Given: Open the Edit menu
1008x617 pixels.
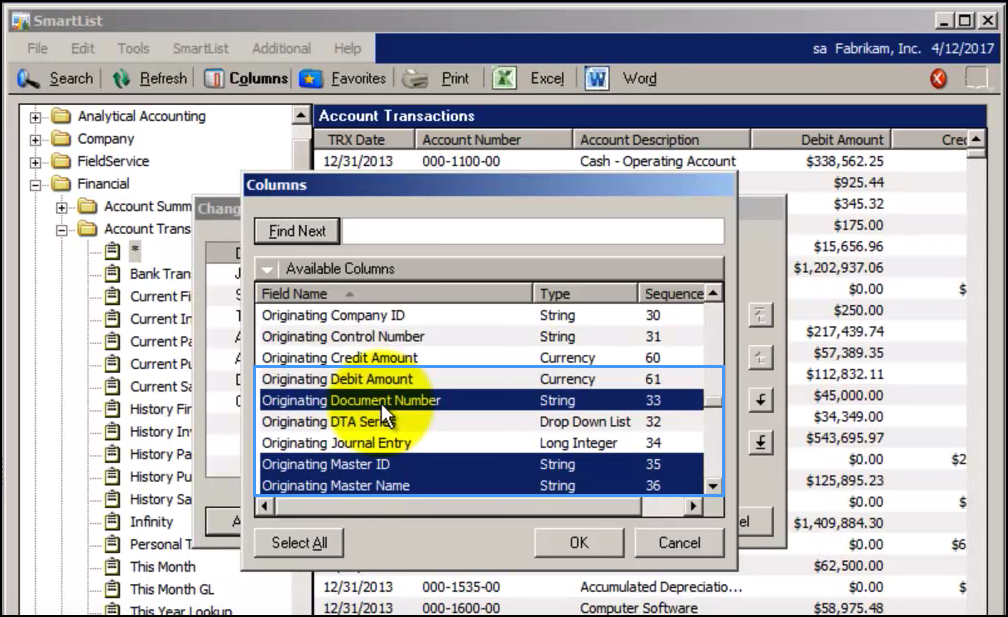Looking at the screenshot, I should [x=82, y=48].
